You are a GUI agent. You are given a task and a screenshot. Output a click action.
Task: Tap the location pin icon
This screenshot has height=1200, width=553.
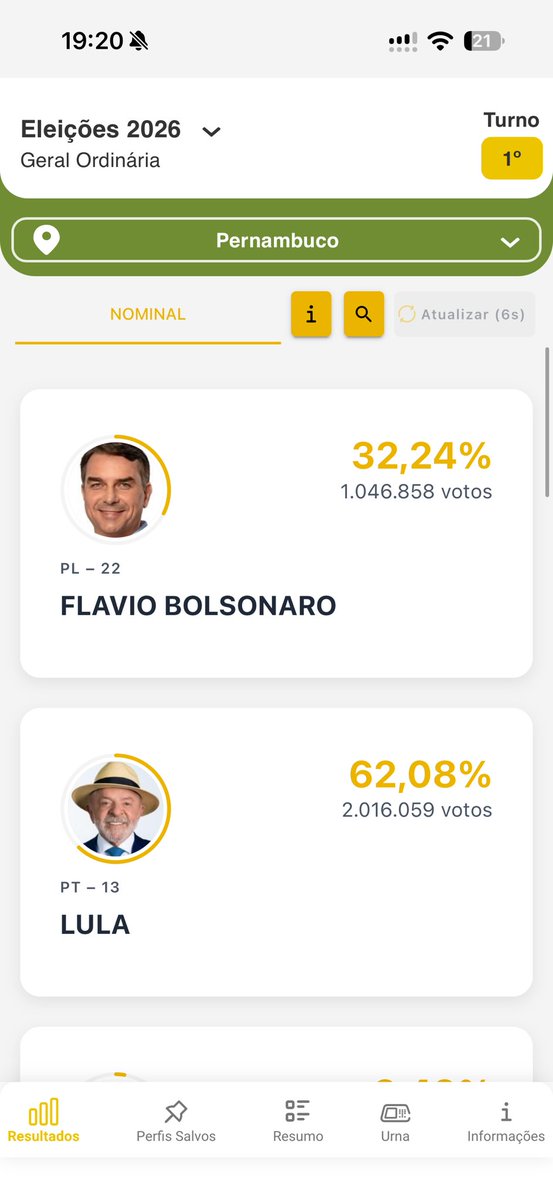(46, 241)
